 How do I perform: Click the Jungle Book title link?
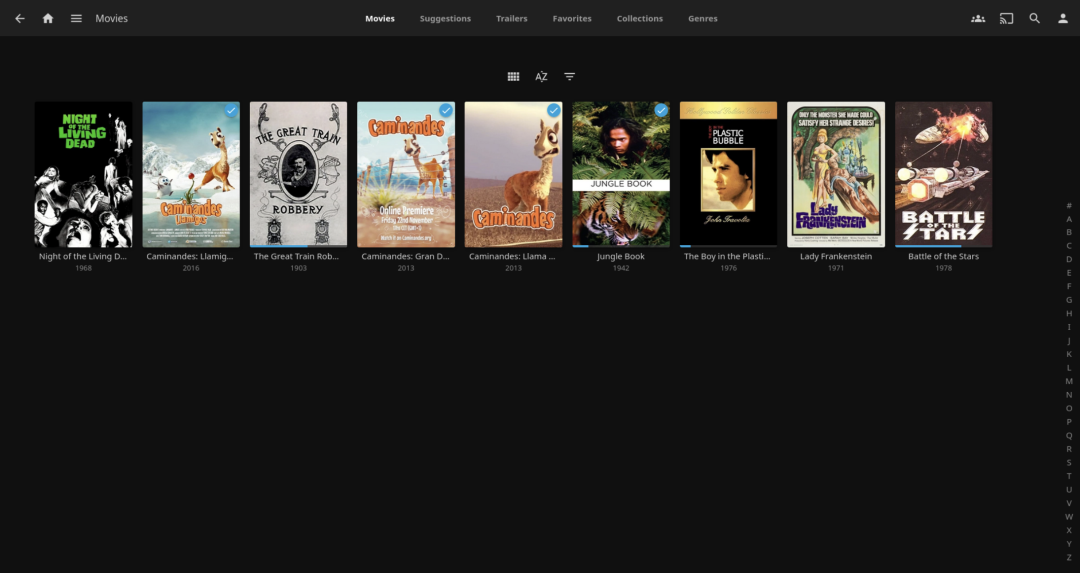[621, 256]
